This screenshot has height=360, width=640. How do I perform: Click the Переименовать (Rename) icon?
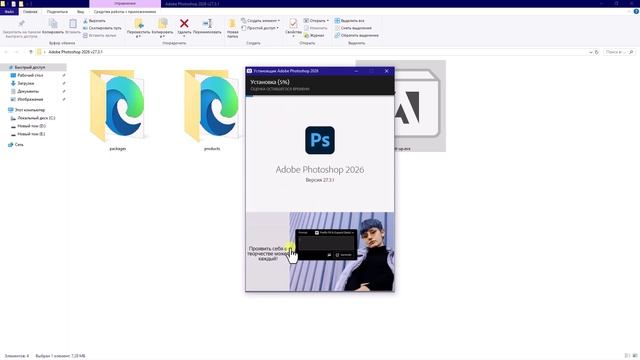click(207, 23)
